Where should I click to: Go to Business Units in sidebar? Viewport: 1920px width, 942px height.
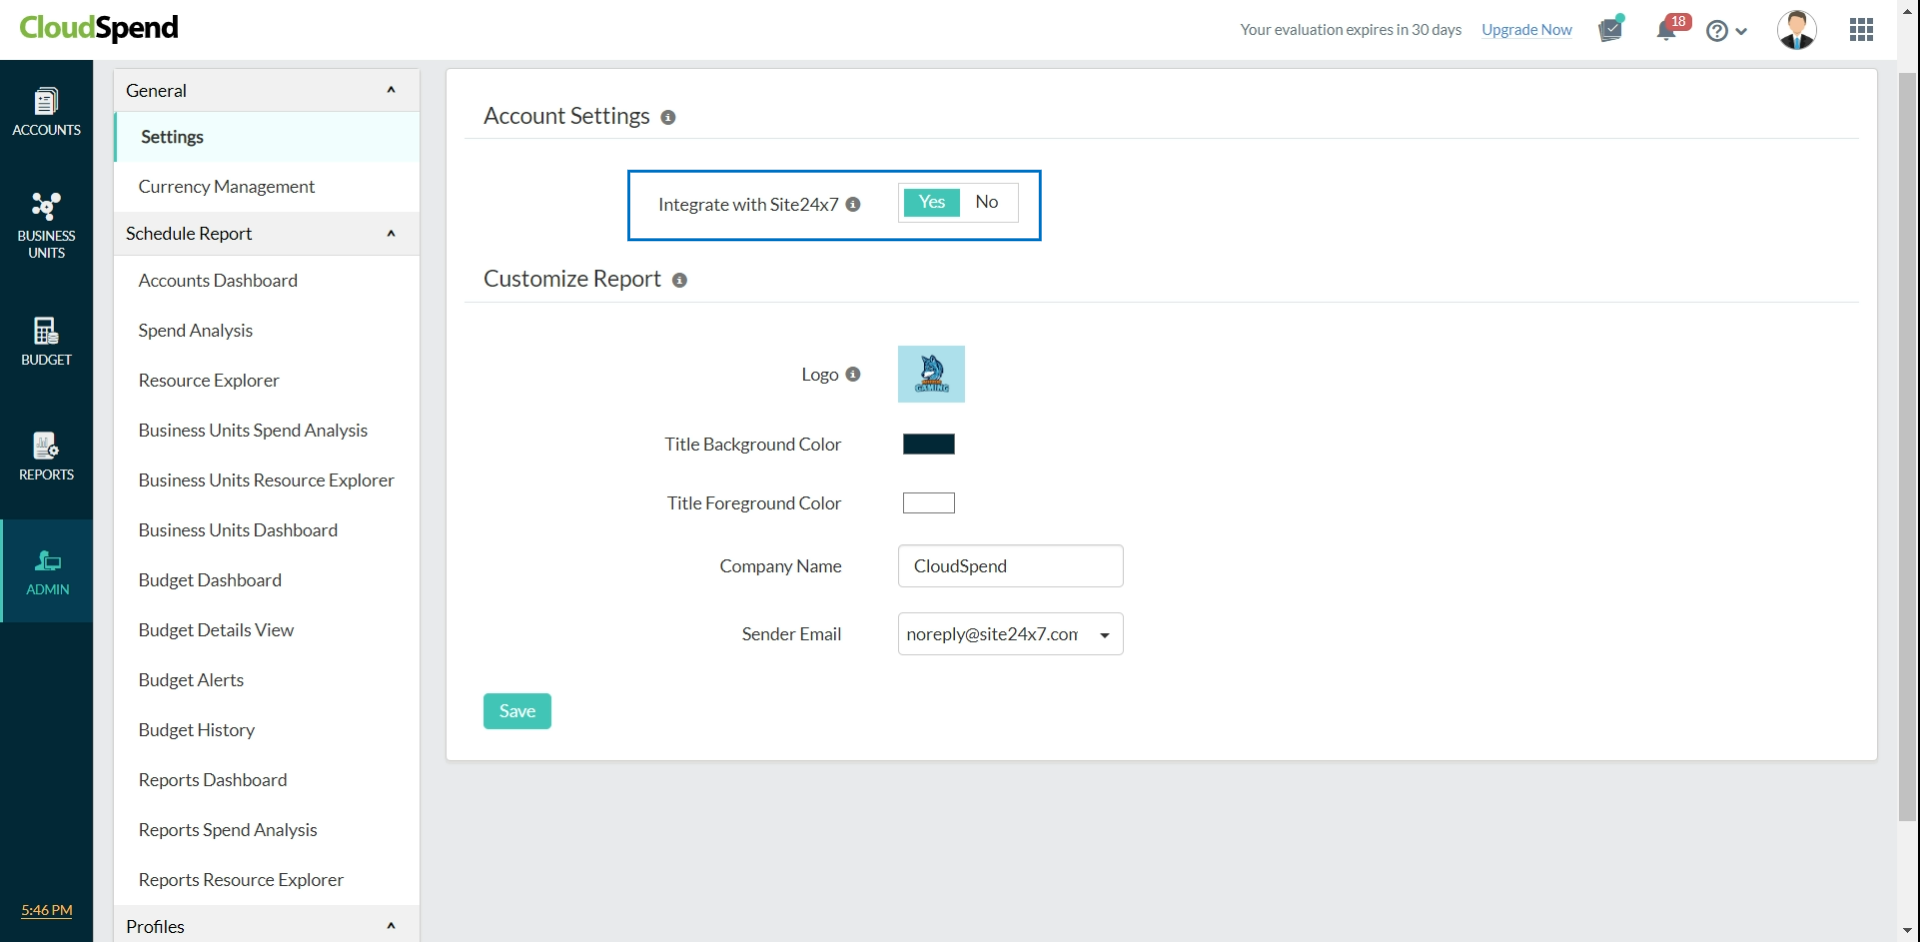click(46, 226)
